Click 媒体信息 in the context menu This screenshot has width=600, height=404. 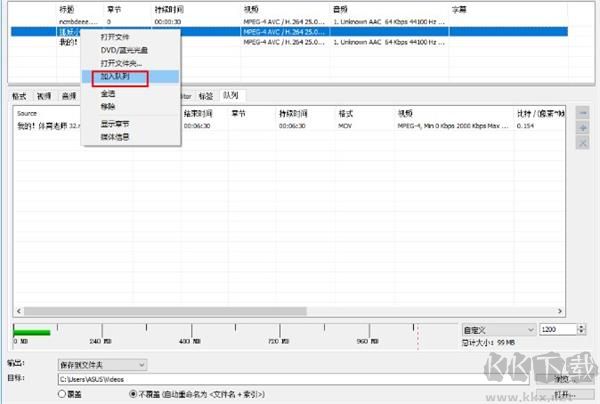[x=114, y=135]
